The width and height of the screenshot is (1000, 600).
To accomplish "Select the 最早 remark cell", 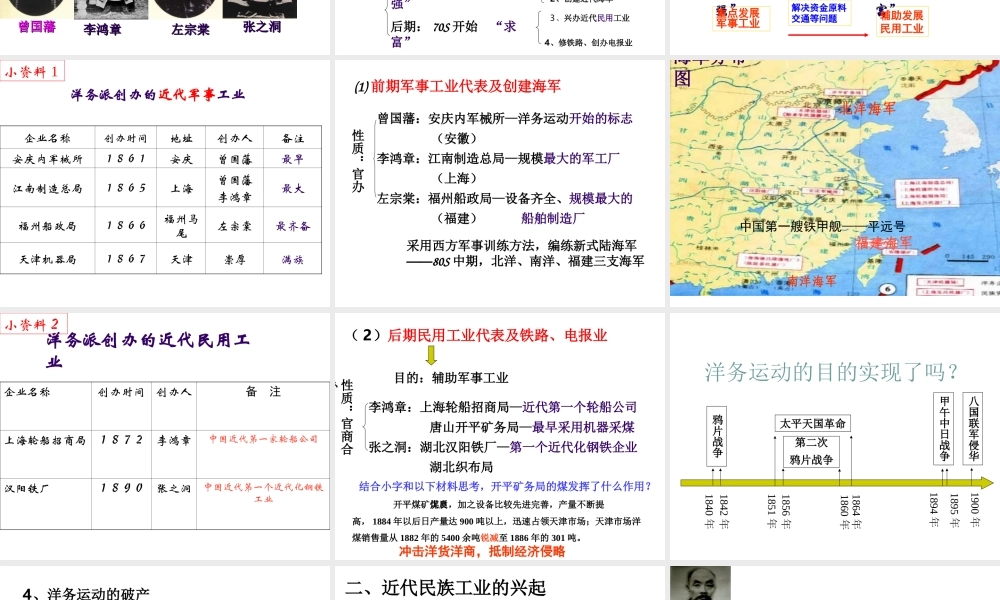I will coord(293,159).
